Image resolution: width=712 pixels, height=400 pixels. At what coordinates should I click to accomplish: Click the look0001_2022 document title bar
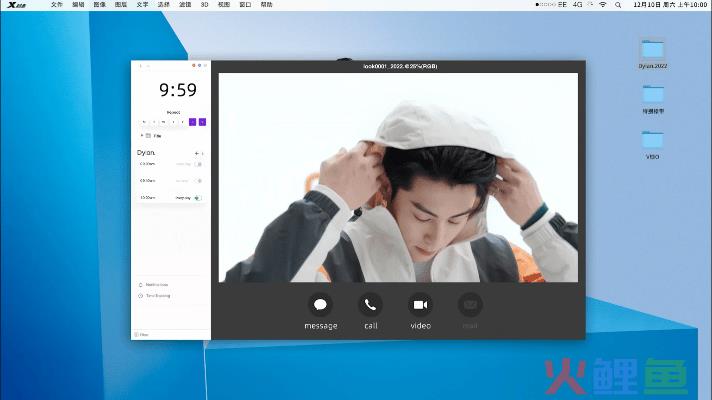click(399, 66)
